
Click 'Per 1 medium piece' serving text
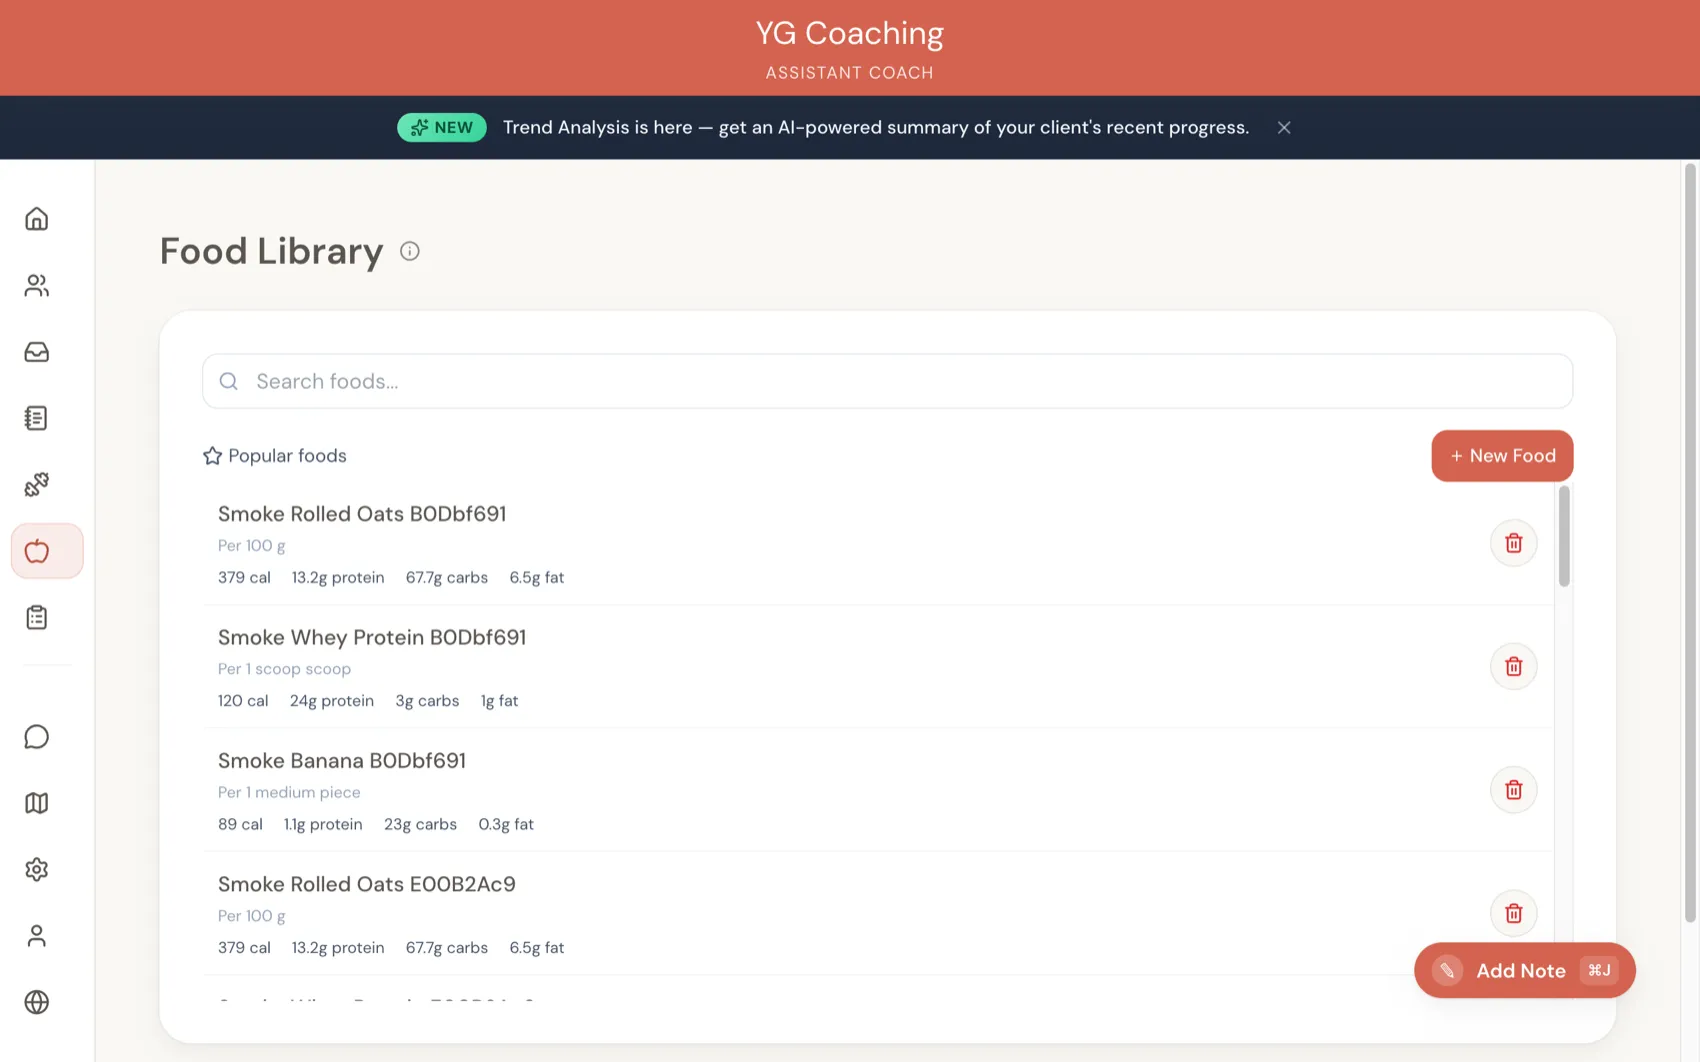(x=289, y=792)
